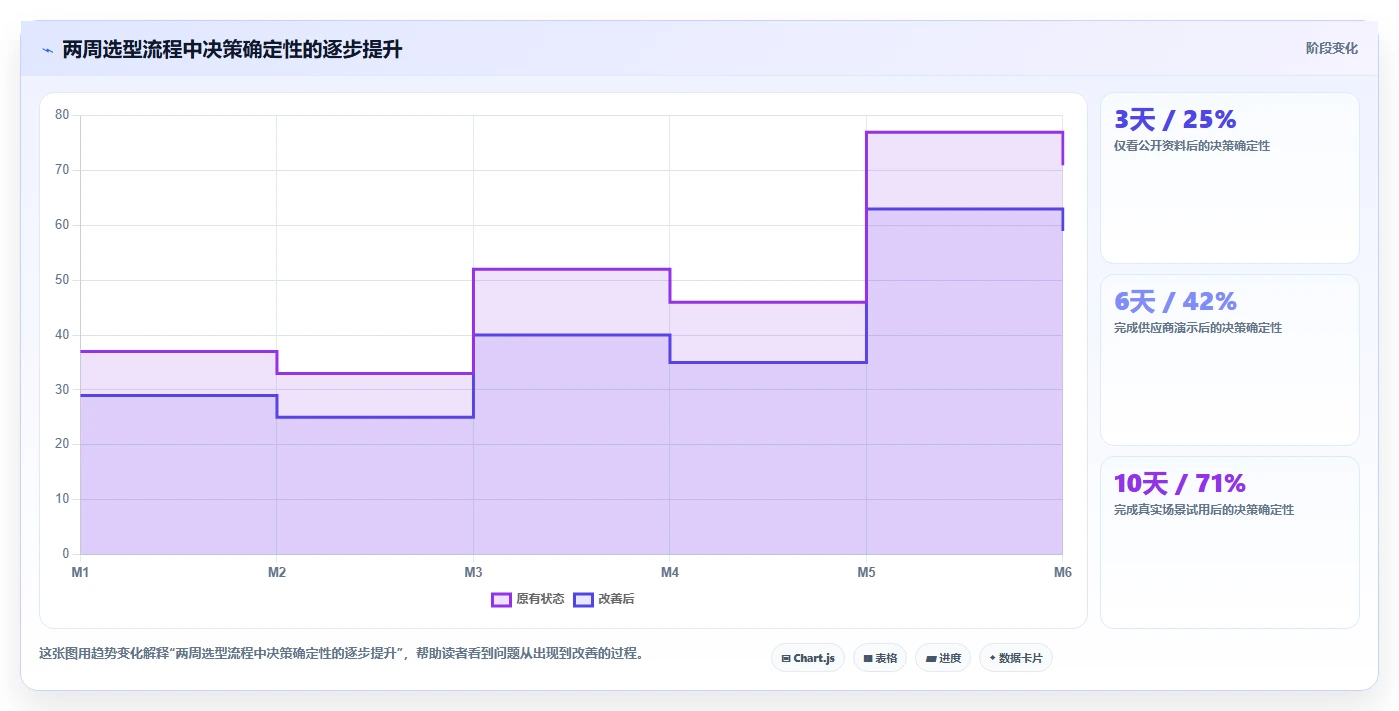
Task: Click the text 完成真实场景试用后的决策确定性
Action: 1204,510
